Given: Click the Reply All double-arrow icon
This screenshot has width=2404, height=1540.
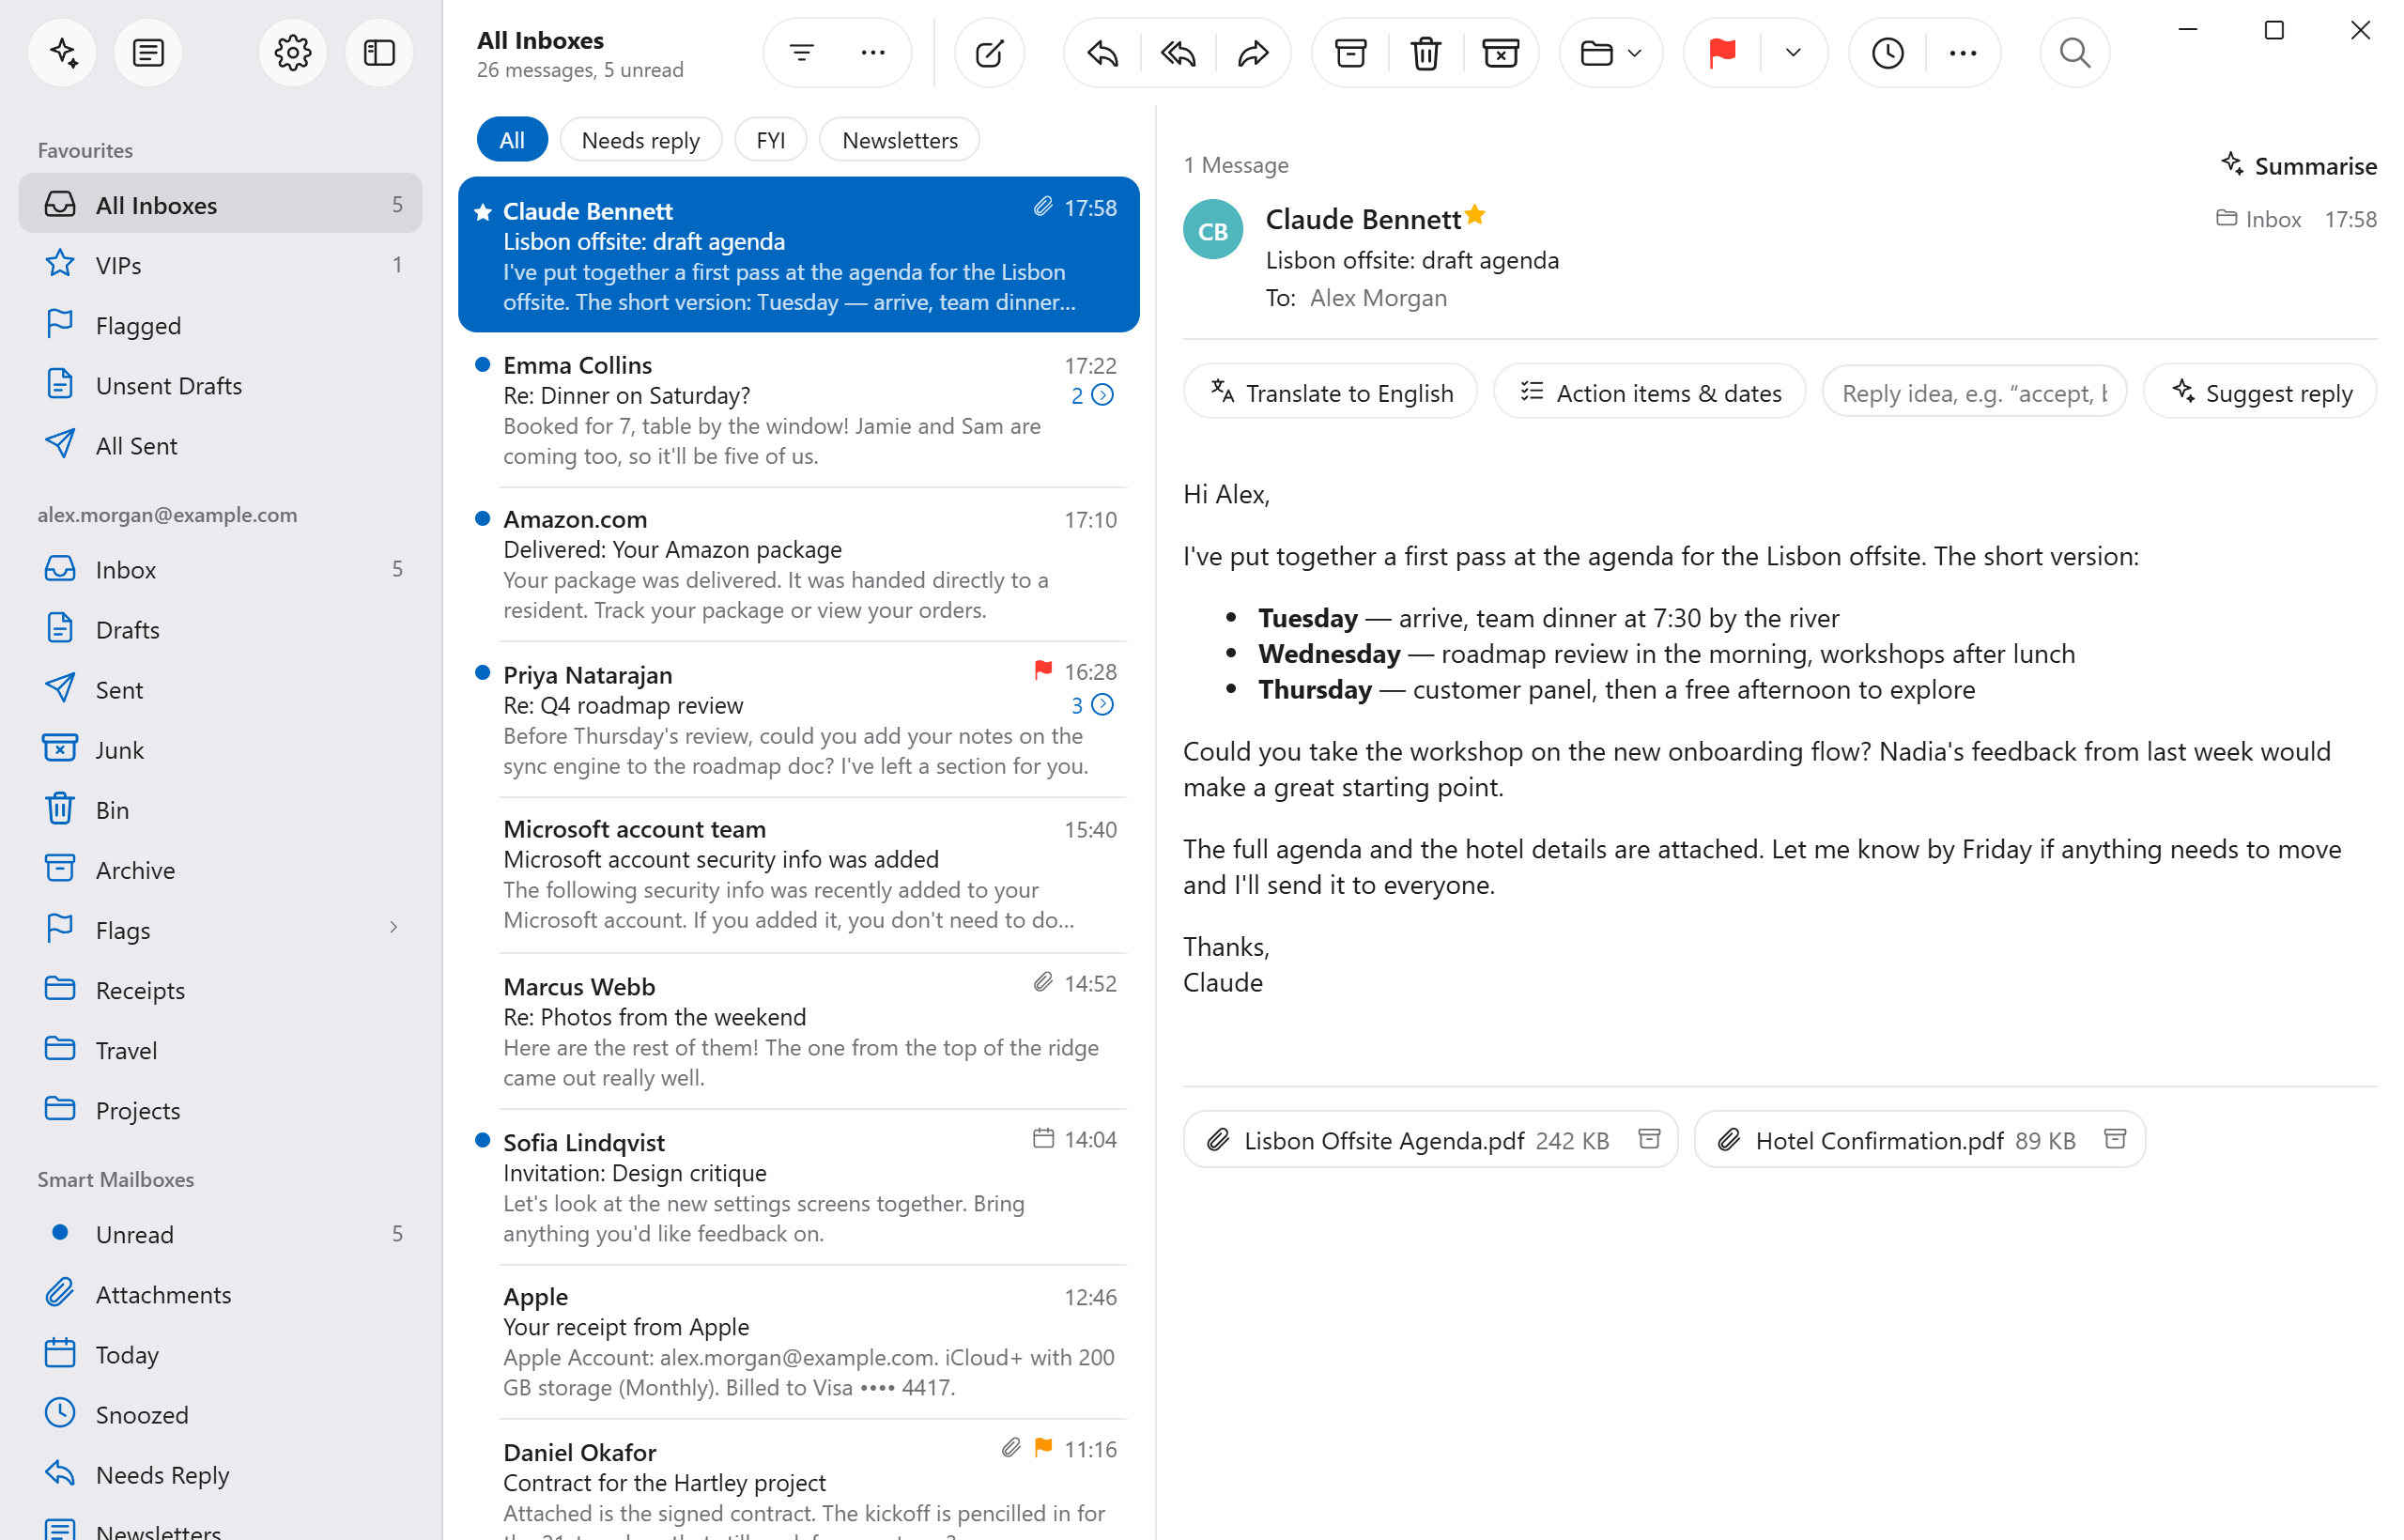Looking at the screenshot, I should (x=1178, y=53).
